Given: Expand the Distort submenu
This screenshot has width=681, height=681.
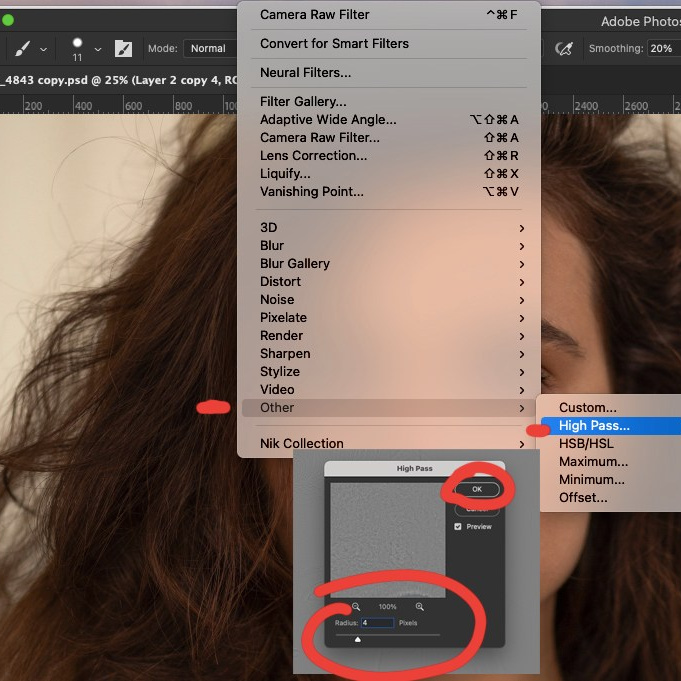Looking at the screenshot, I should (389, 282).
